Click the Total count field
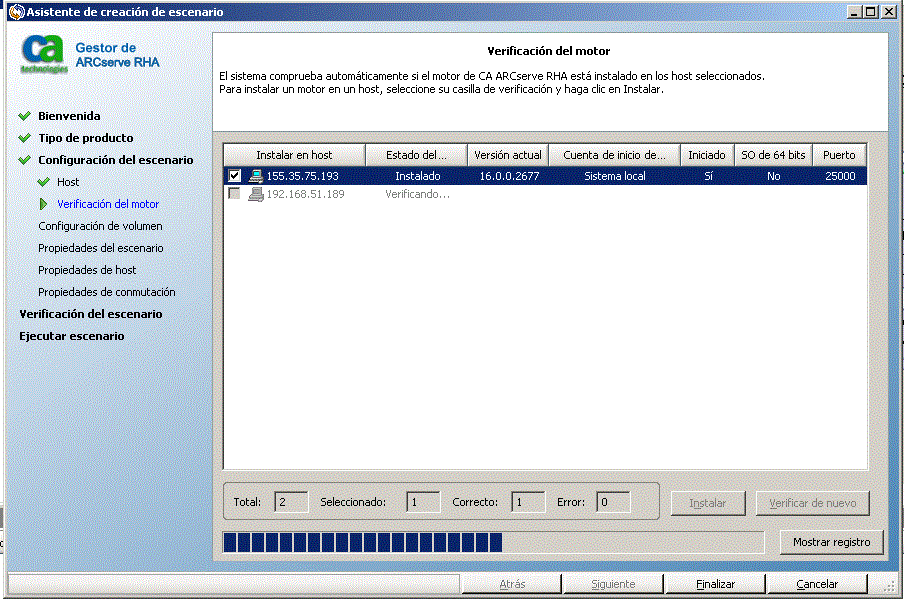Screen dimensions: 904x602 291,502
